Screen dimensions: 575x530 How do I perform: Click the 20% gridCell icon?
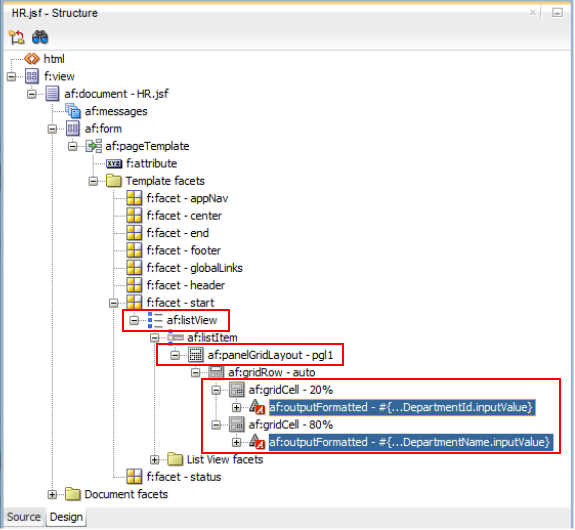237,390
